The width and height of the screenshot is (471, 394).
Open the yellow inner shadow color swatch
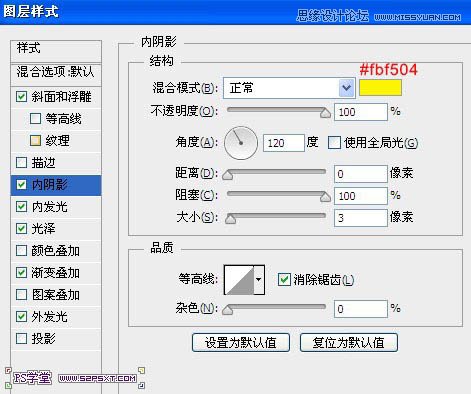click(380, 88)
